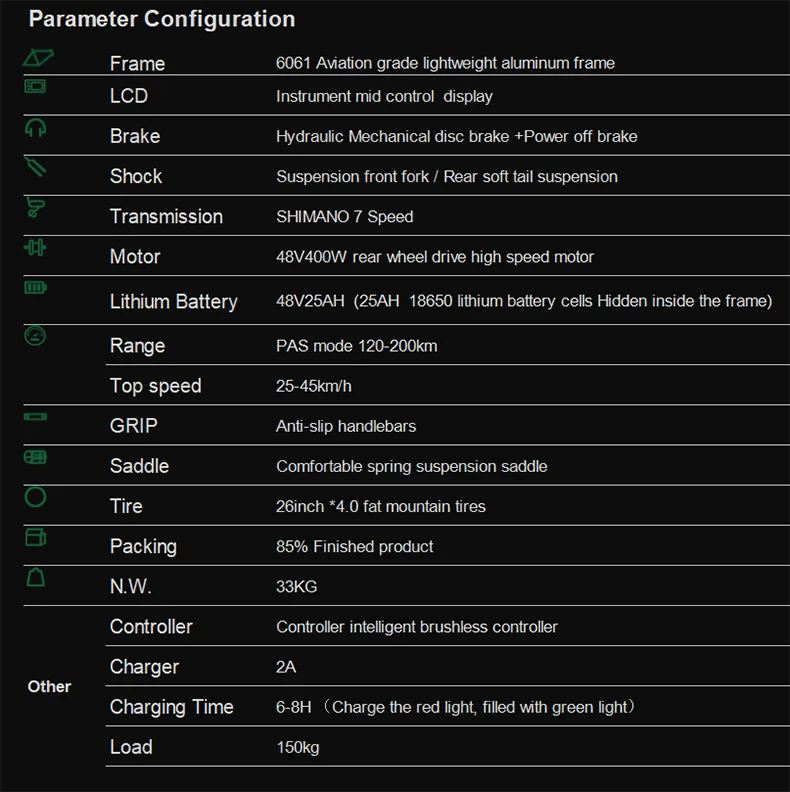The height and width of the screenshot is (792, 790).
Task: Click the green battery icon
Action: point(36,288)
